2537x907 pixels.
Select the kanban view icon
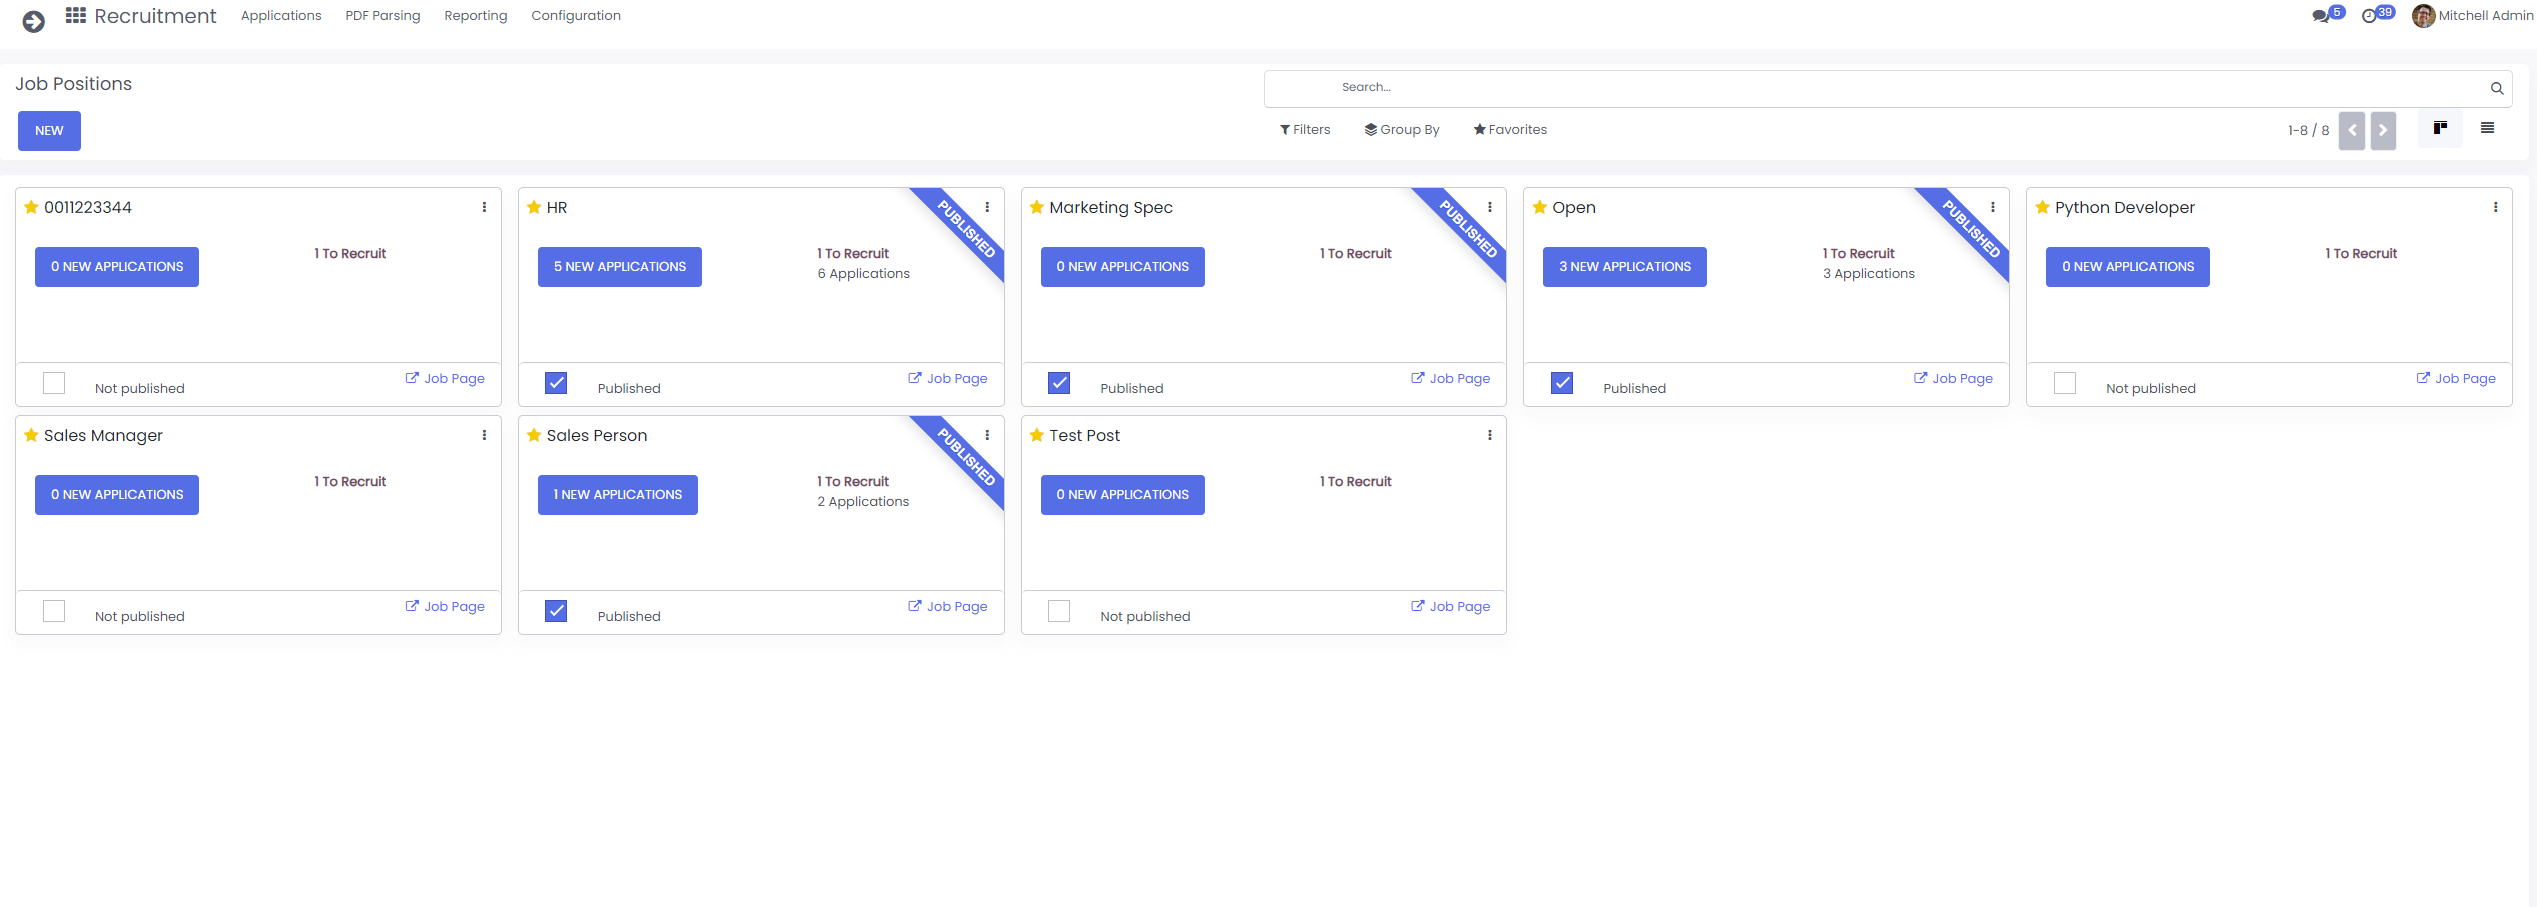(x=2440, y=128)
